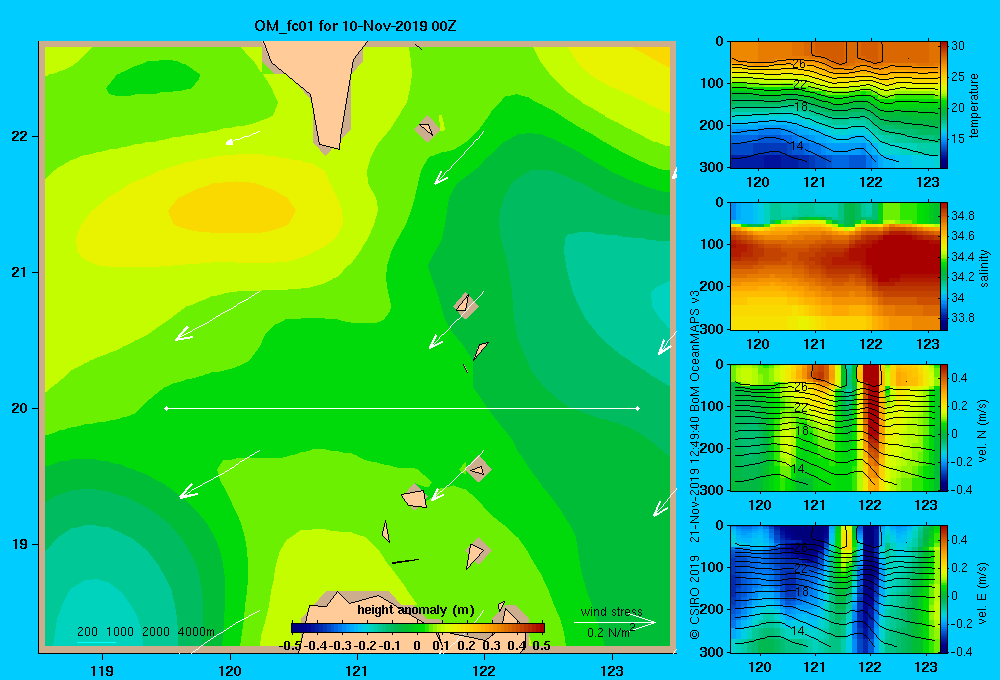Click longitude label 119 under main map
The width and height of the screenshot is (1000, 680).
coord(102,671)
